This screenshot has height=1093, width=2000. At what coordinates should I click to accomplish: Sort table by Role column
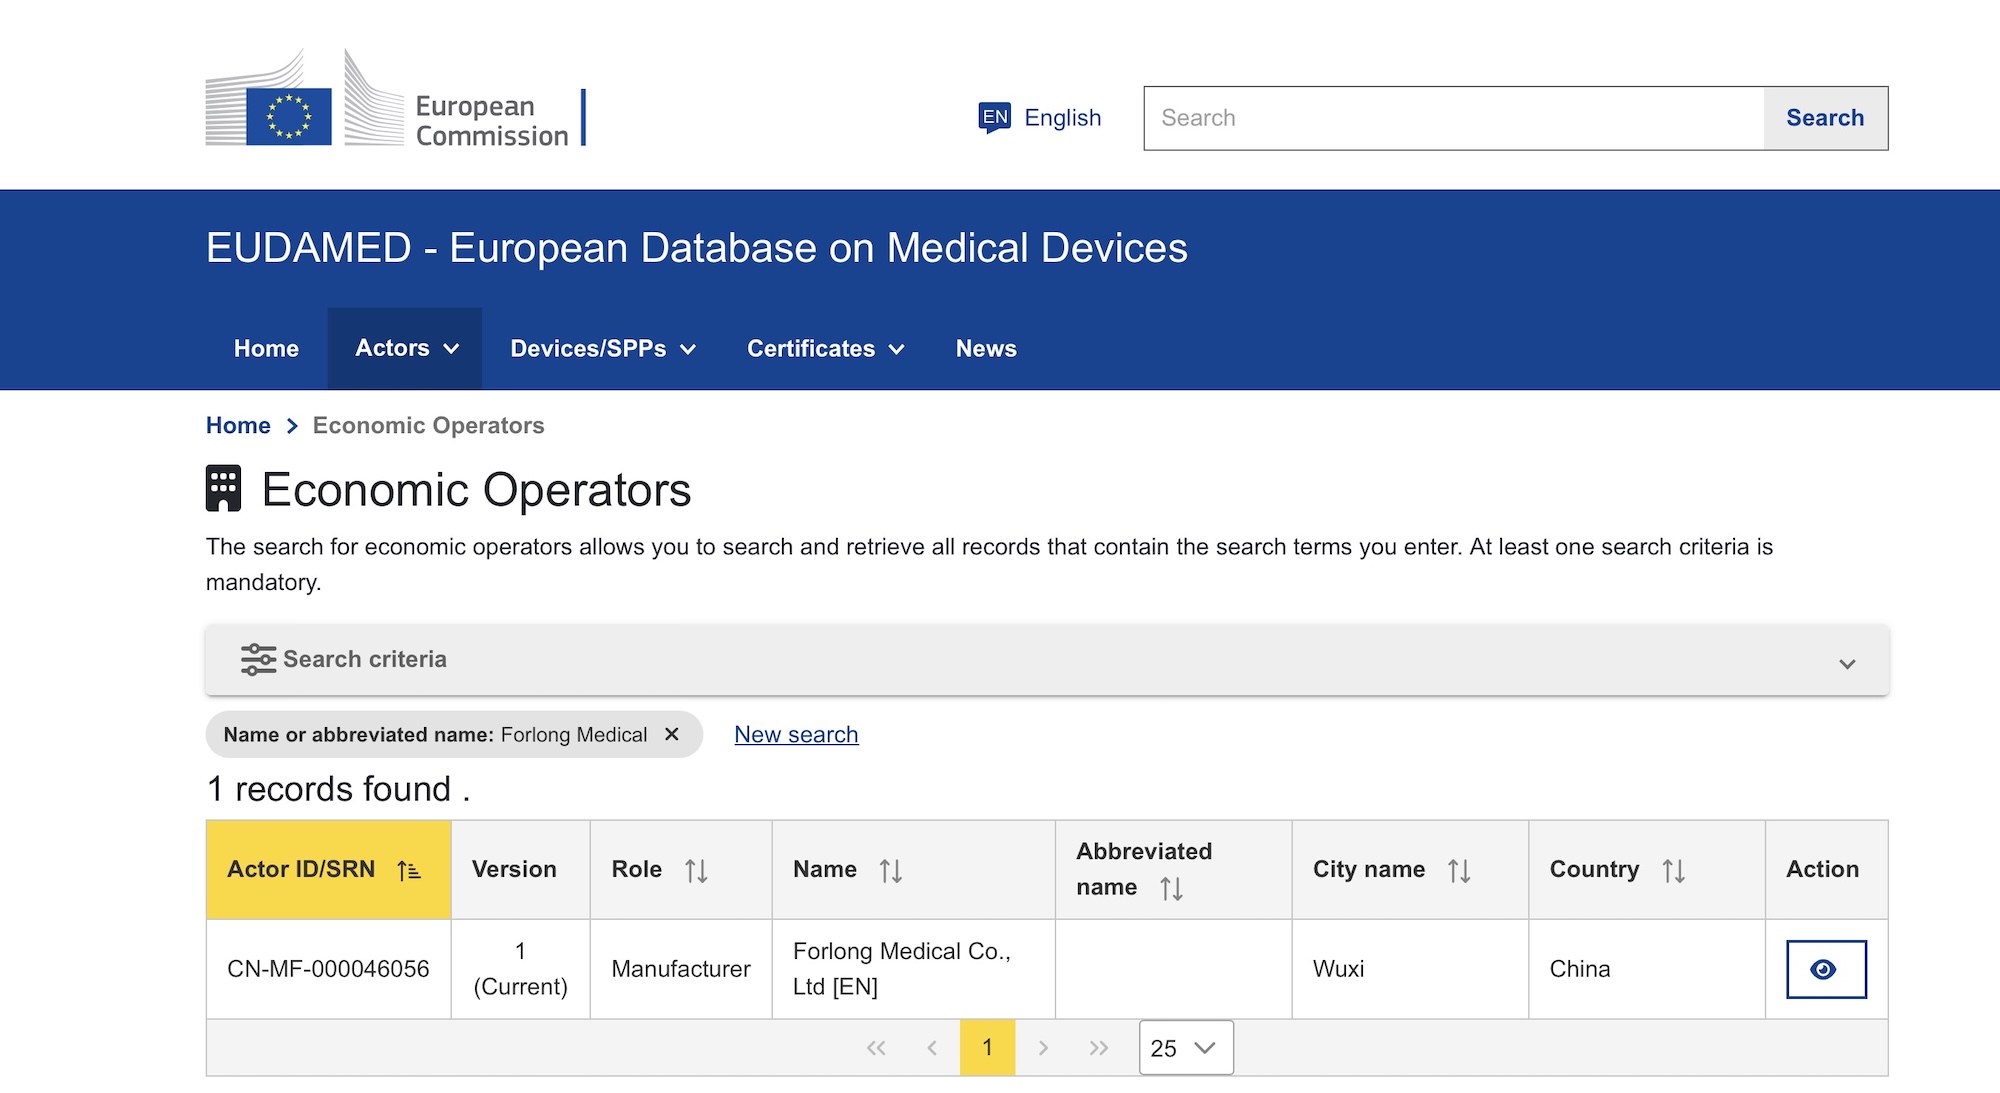point(696,871)
